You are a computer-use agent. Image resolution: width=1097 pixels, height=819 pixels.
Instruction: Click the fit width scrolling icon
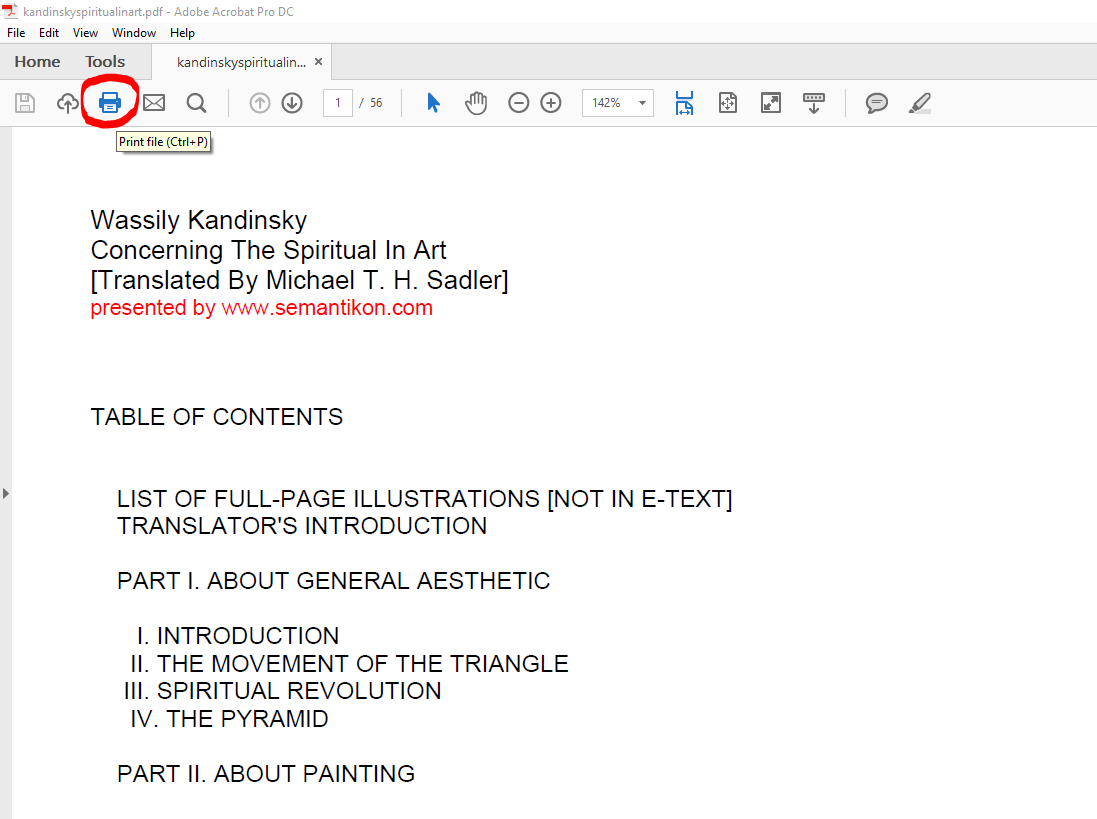coord(684,103)
